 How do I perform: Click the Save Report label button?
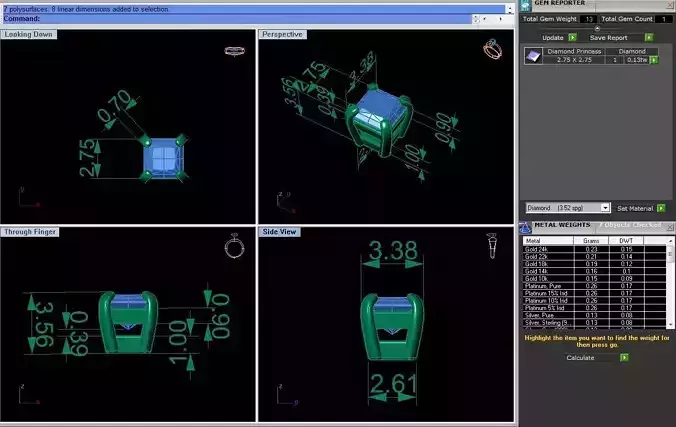(608, 38)
